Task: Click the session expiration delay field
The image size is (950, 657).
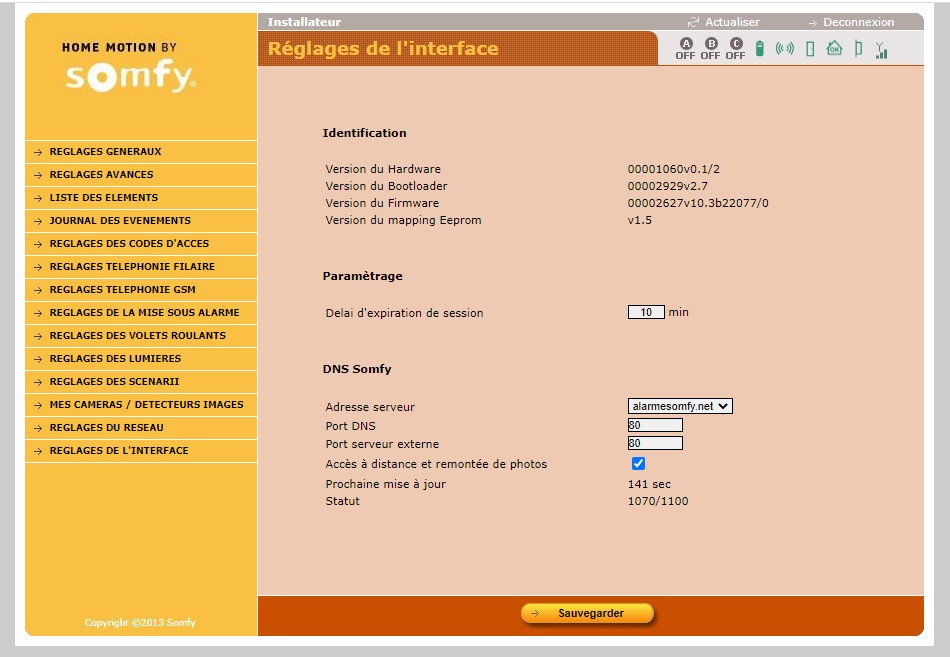Action: (646, 312)
